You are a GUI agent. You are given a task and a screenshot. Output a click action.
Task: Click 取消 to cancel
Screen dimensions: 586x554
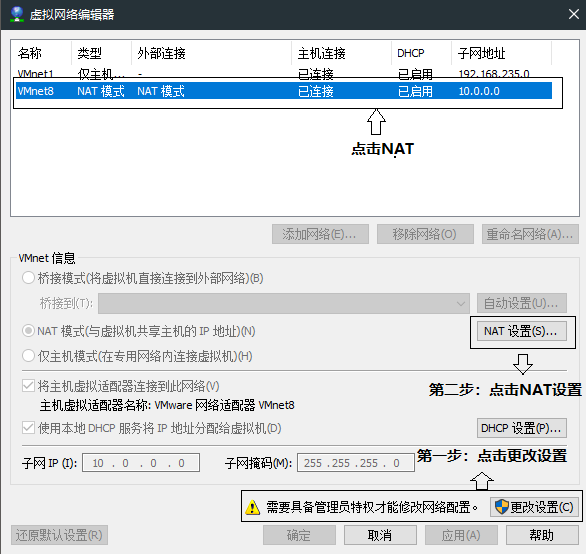coord(380,535)
